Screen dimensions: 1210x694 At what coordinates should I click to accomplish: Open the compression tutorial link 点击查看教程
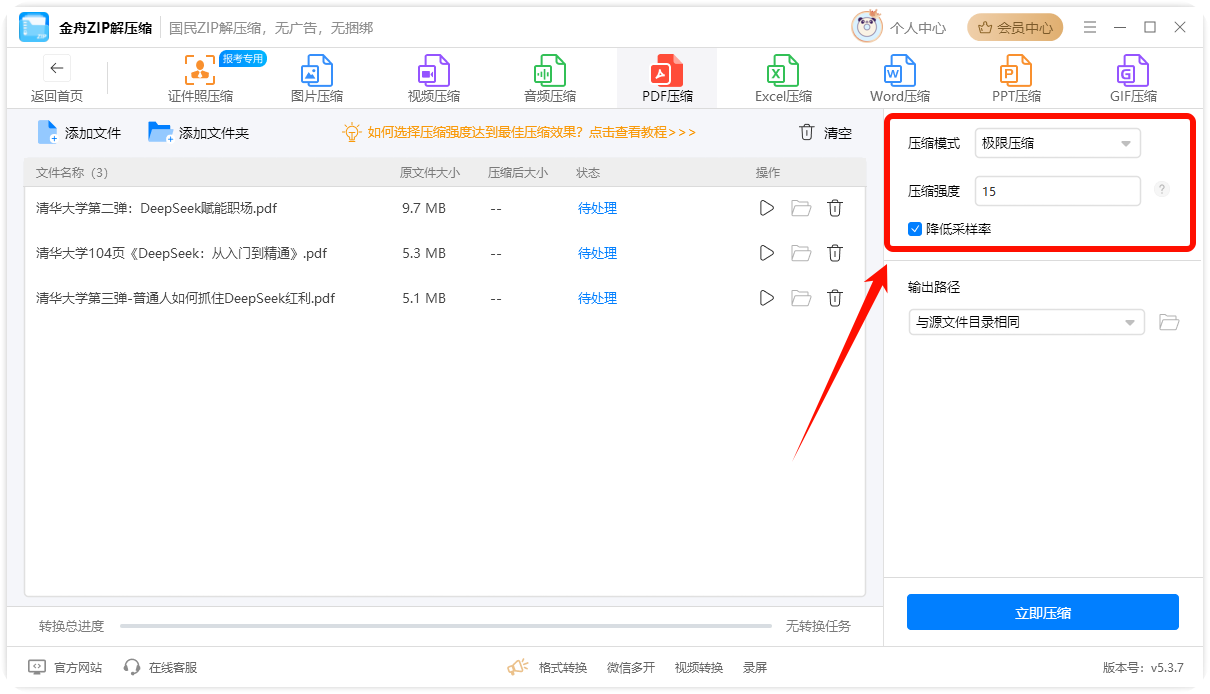[x=642, y=132]
